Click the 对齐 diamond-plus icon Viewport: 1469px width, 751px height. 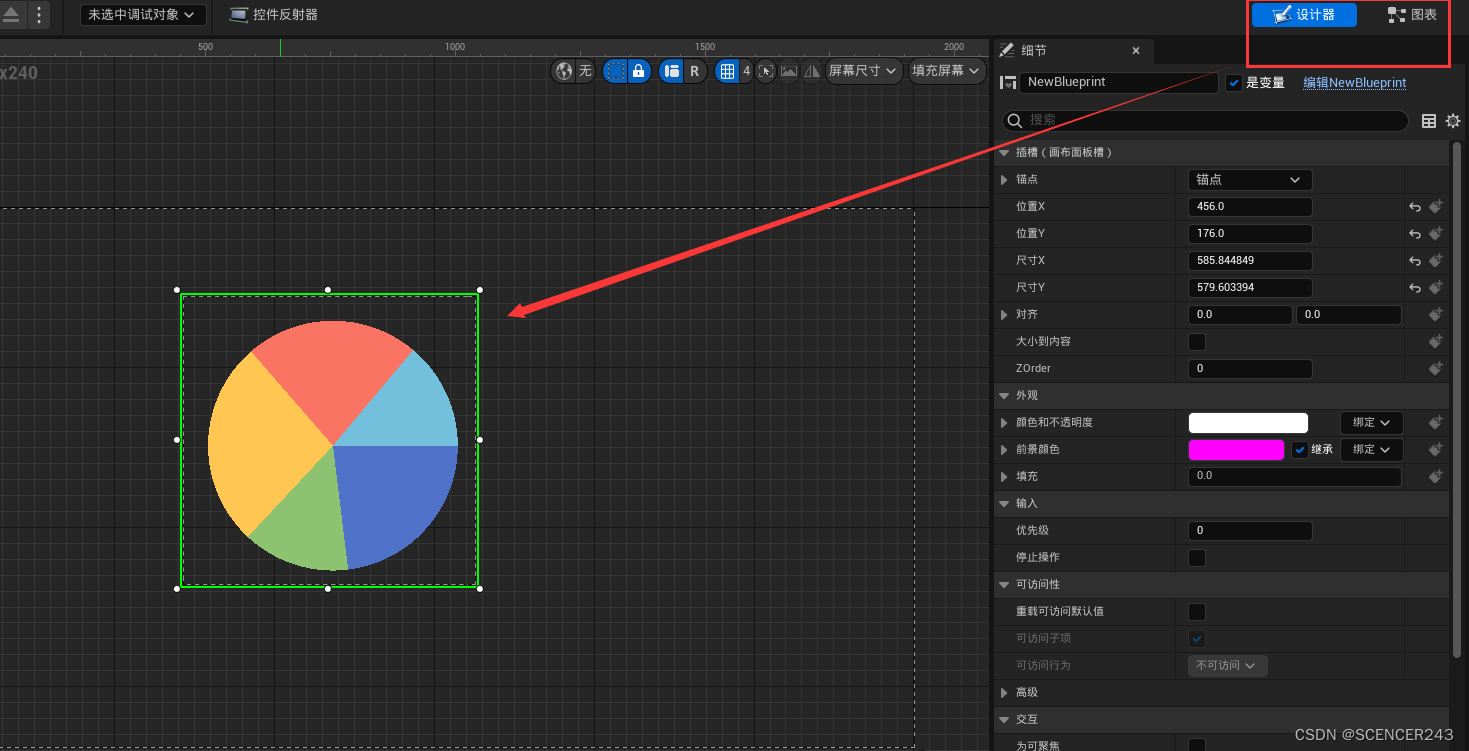[x=1436, y=315]
